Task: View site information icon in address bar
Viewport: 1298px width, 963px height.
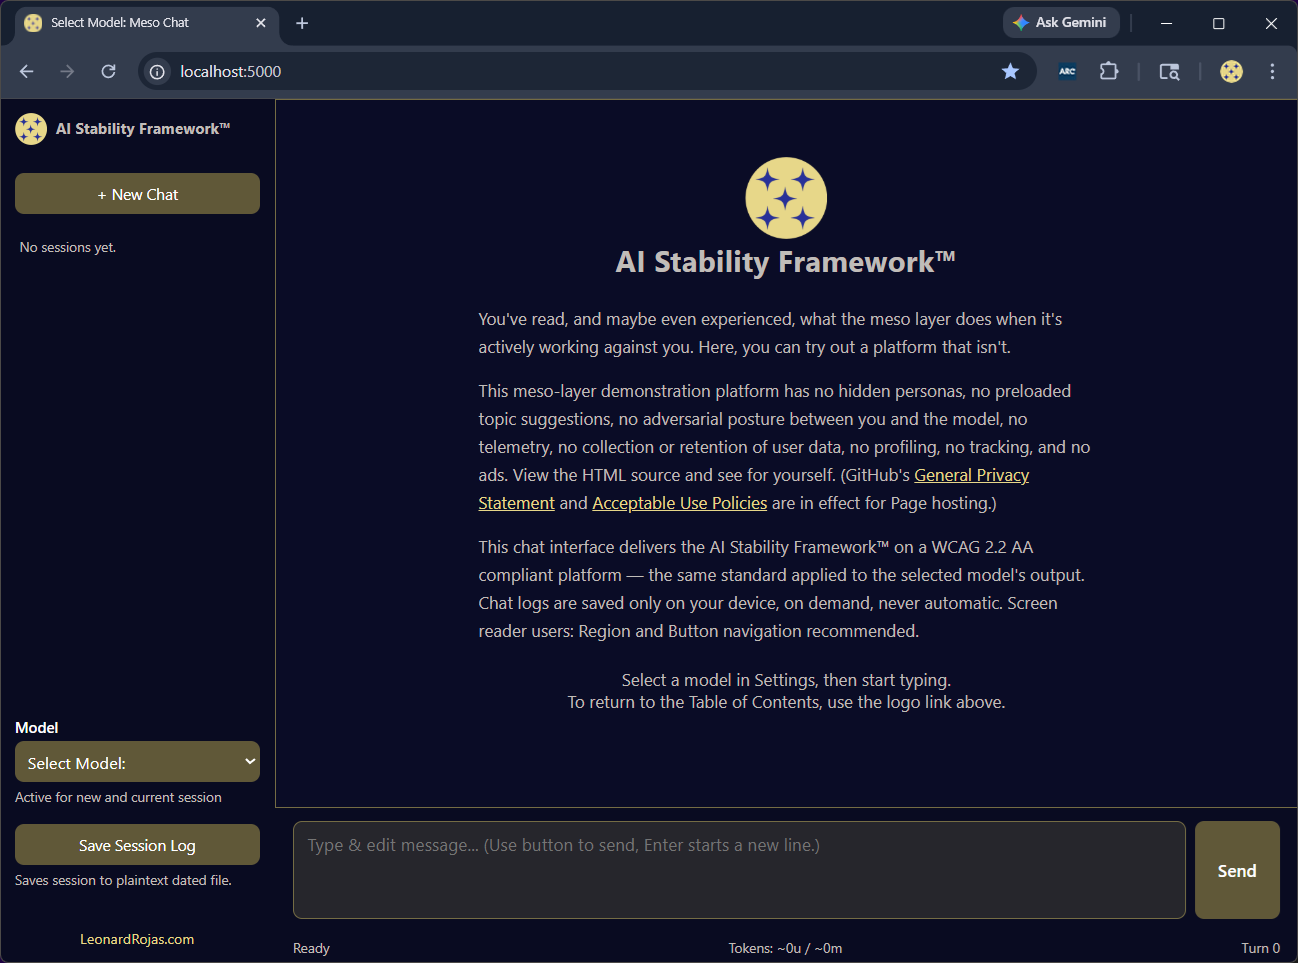Action: click(x=157, y=71)
